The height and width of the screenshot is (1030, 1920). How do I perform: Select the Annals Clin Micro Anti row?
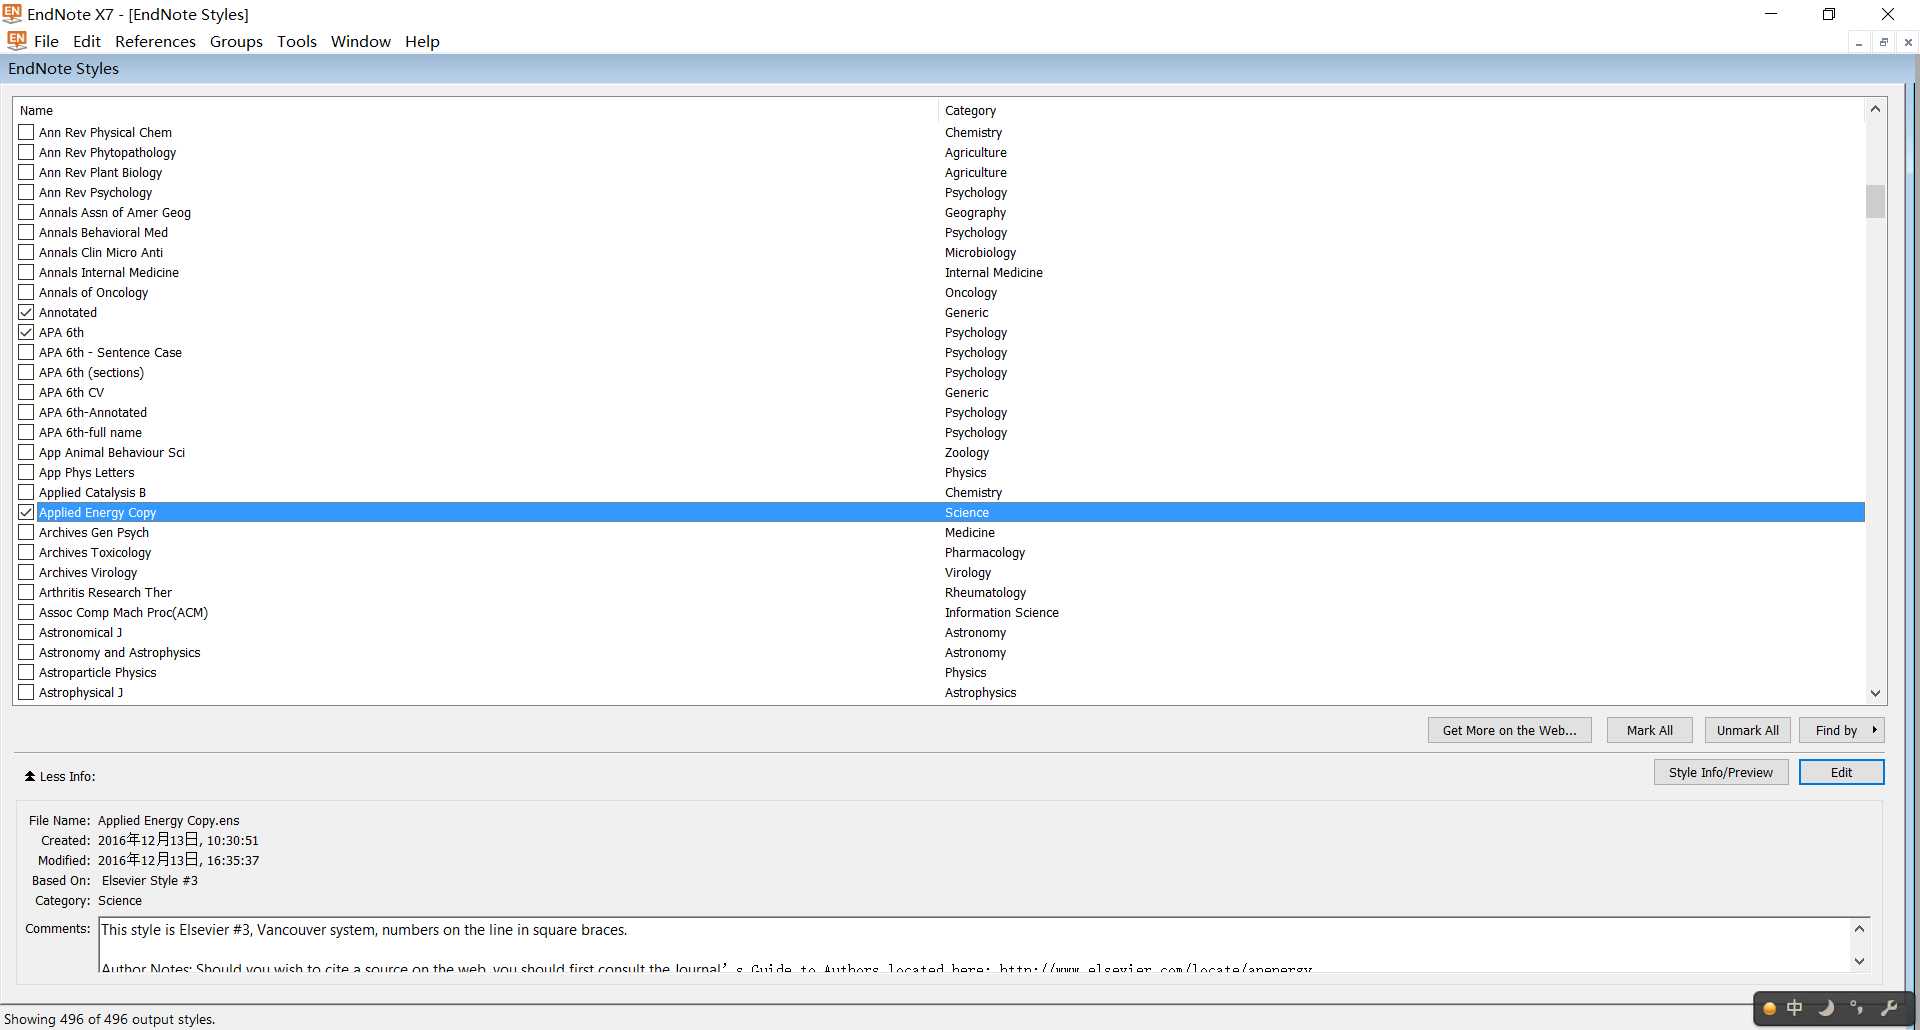pos(940,252)
